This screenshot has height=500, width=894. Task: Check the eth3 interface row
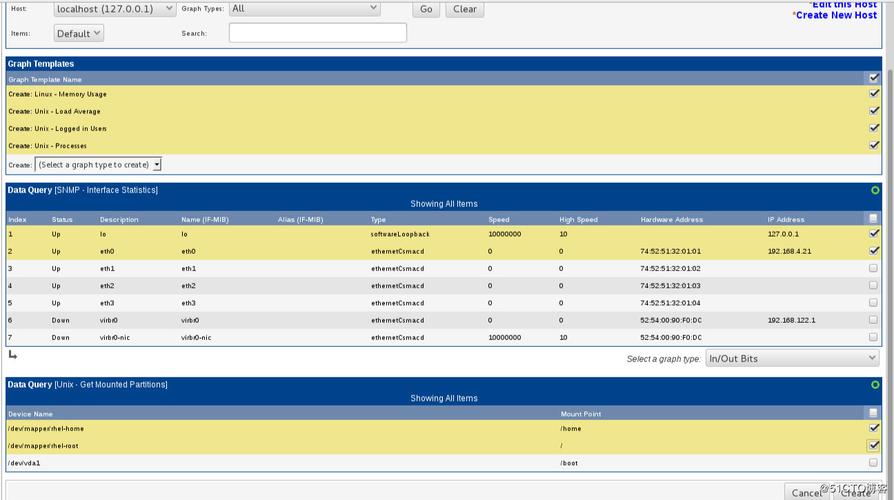tap(873, 302)
